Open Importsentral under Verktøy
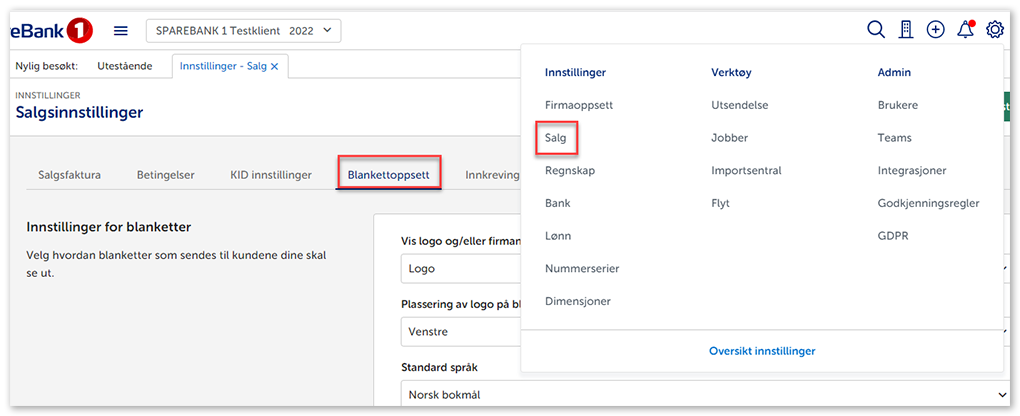 click(746, 170)
